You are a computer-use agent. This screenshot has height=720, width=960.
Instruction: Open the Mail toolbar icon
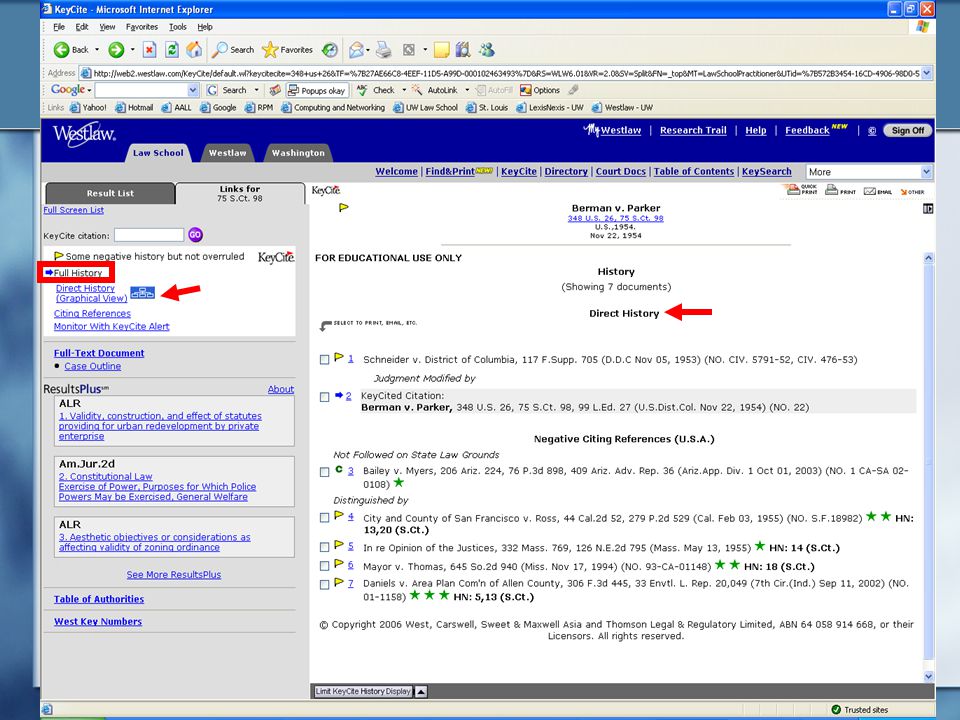(356, 50)
